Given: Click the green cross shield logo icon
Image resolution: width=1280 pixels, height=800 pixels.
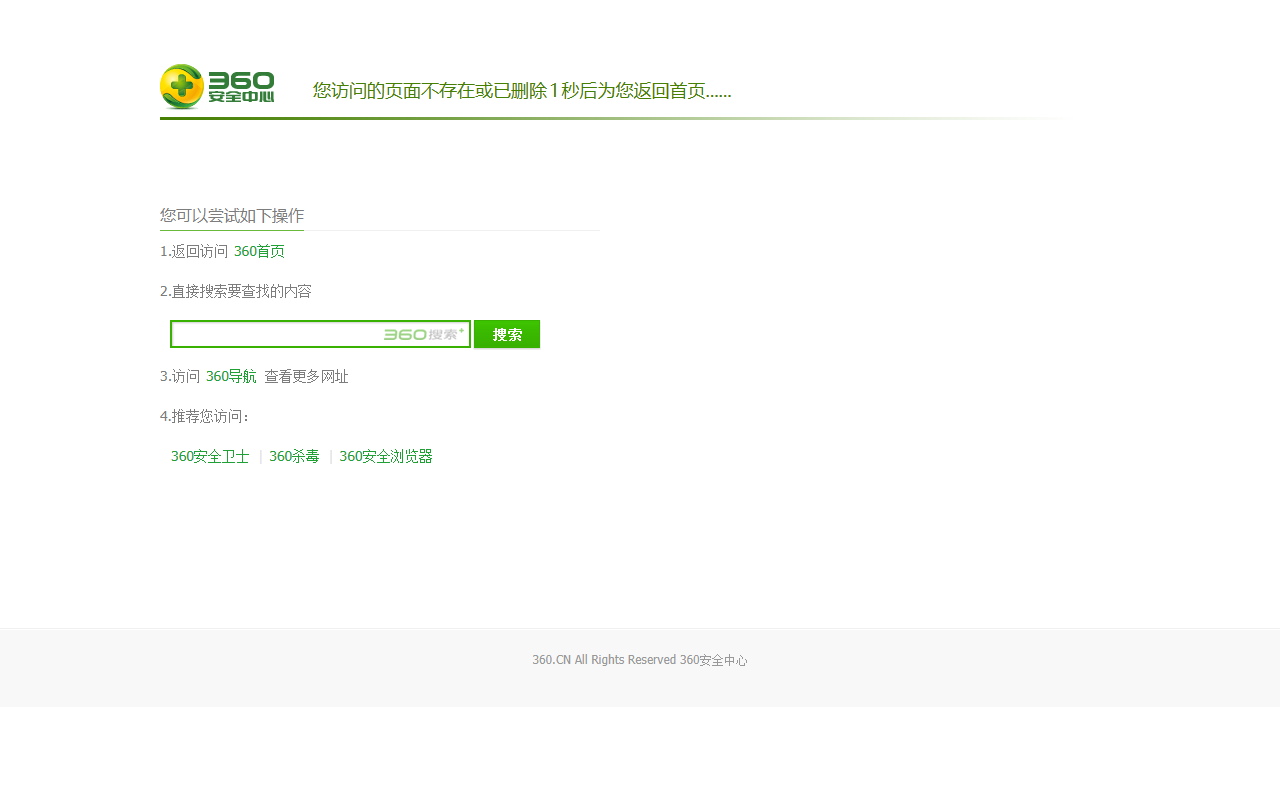Looking at the screenshot, I should point(183,86).
